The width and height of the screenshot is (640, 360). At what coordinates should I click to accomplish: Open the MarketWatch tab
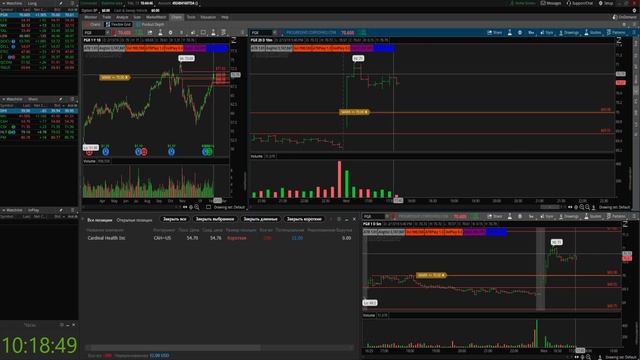coord(156,17)
